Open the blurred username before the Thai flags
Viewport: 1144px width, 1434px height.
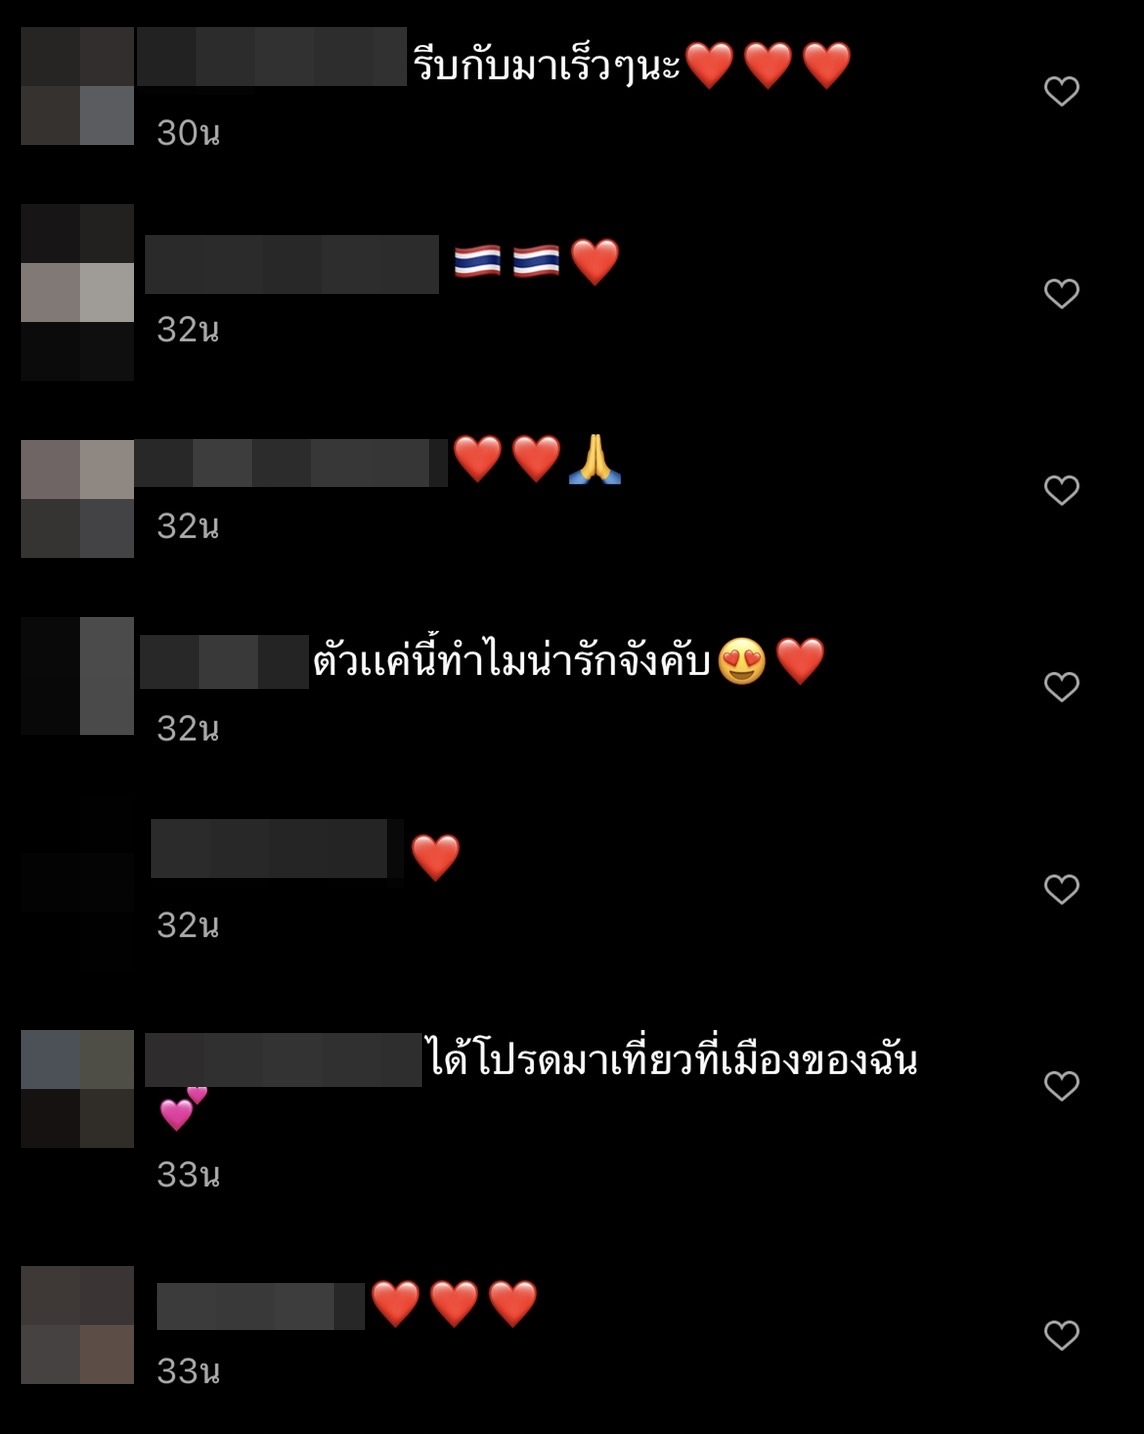[292, 264]
